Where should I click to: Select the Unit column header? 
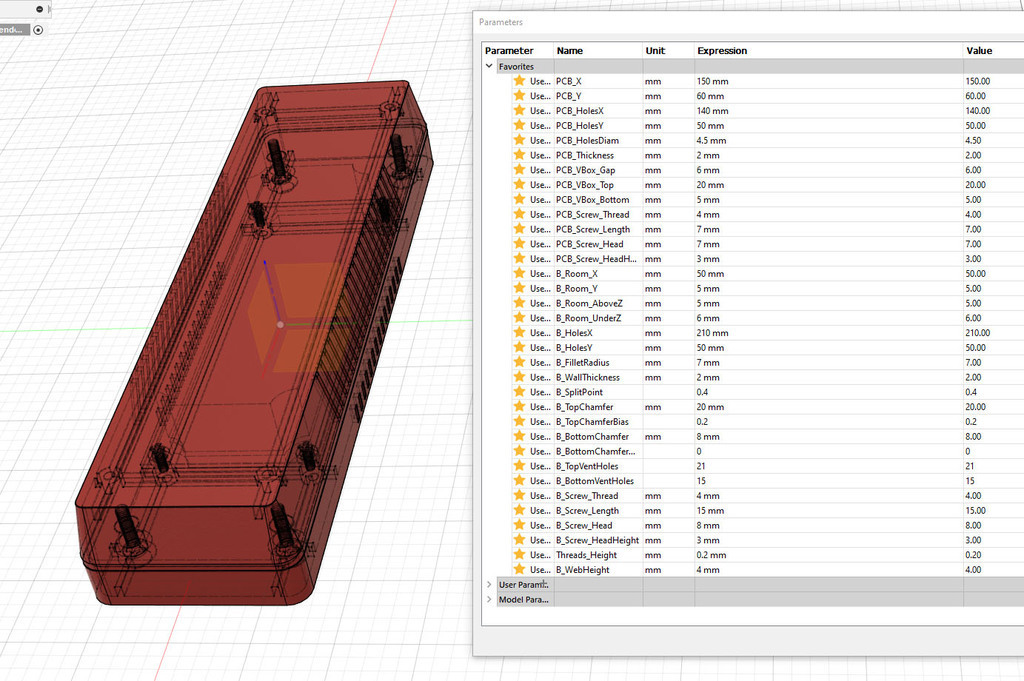coord(655,50)
